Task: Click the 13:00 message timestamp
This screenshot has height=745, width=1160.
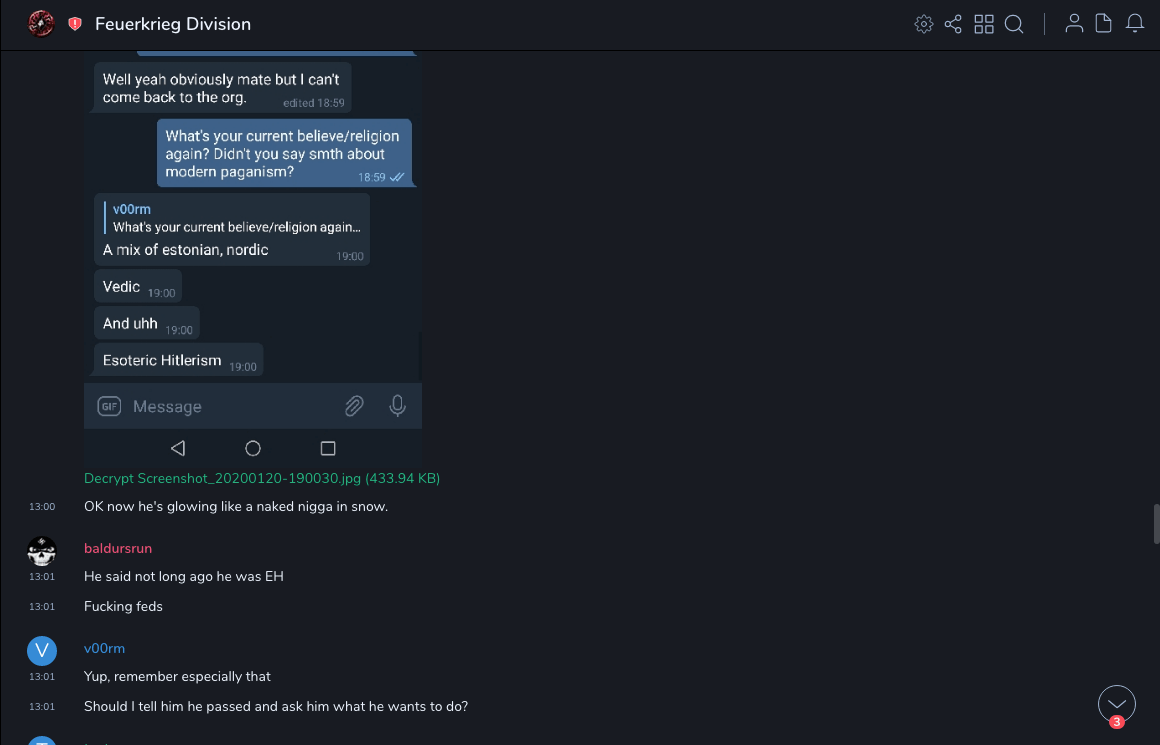Action: click(x=42, y=507)
